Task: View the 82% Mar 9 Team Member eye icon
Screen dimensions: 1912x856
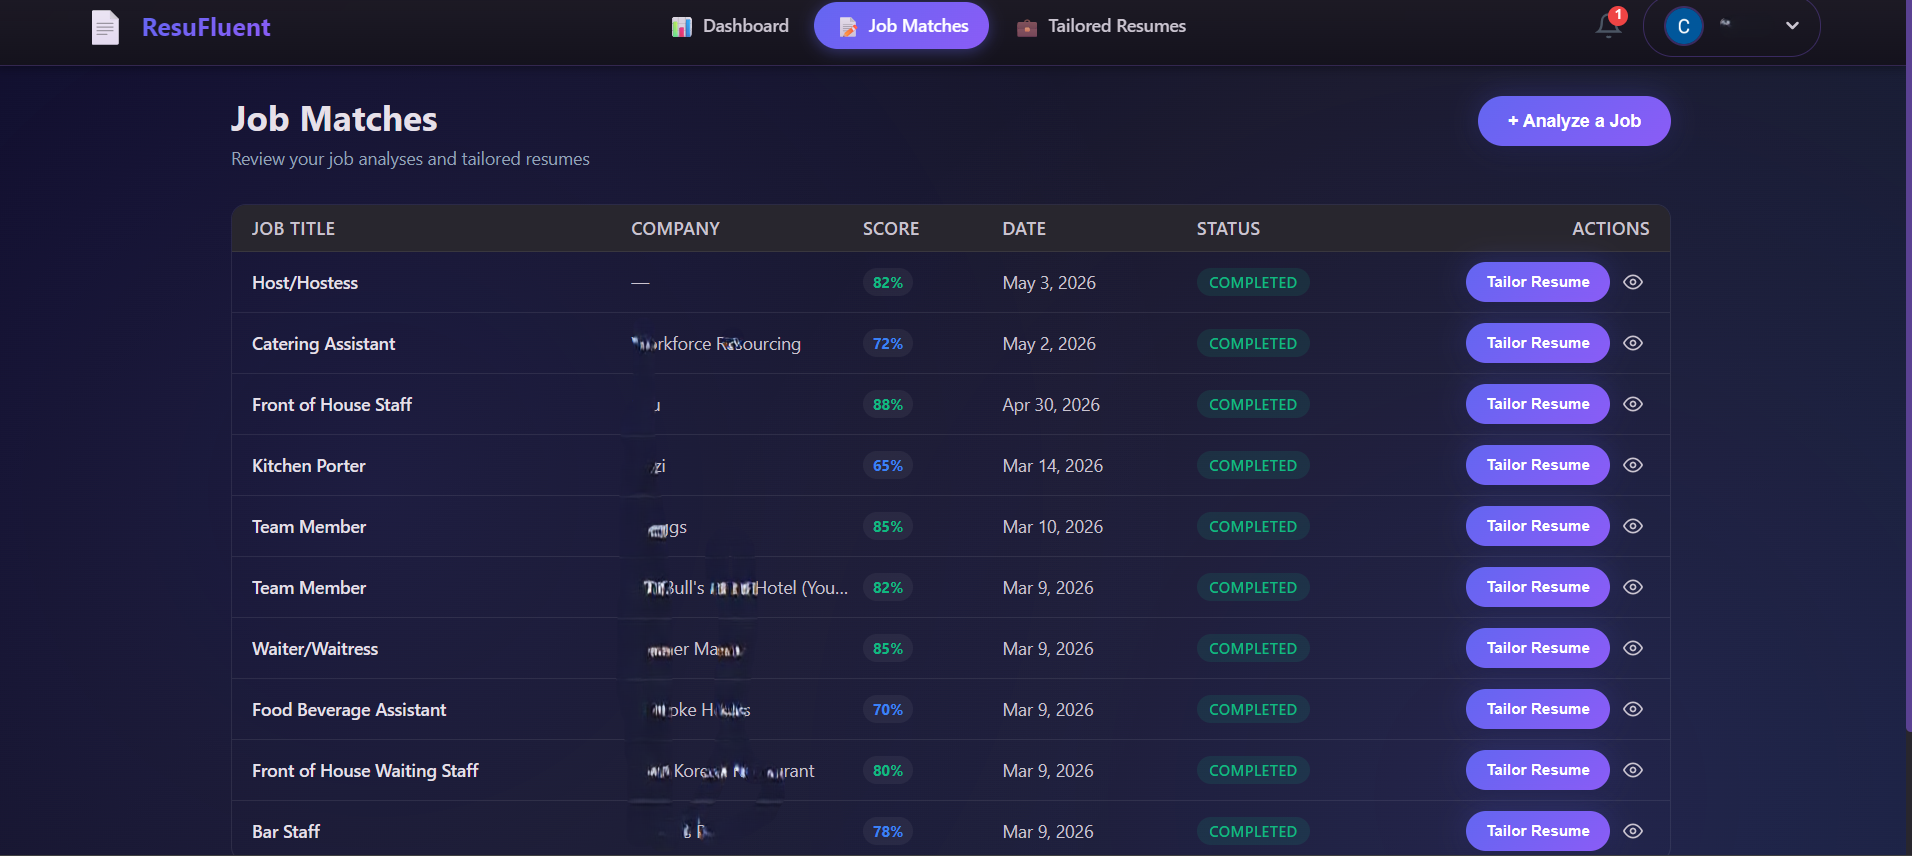Action: (x=1633, y=587)
